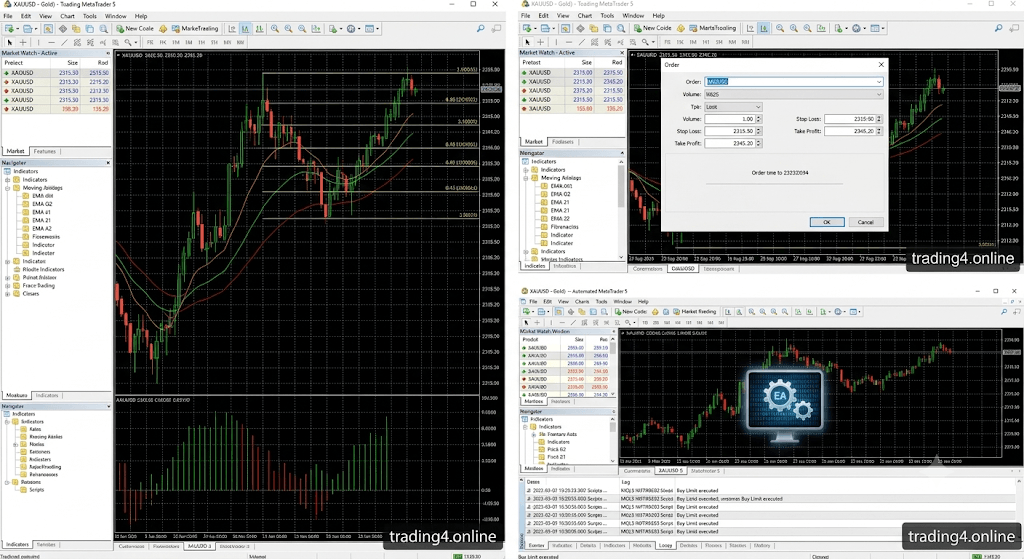Switch to the 'Features' tab in left Market Watch
This screenshot has width=1024, height=559.
coord(44,151)
